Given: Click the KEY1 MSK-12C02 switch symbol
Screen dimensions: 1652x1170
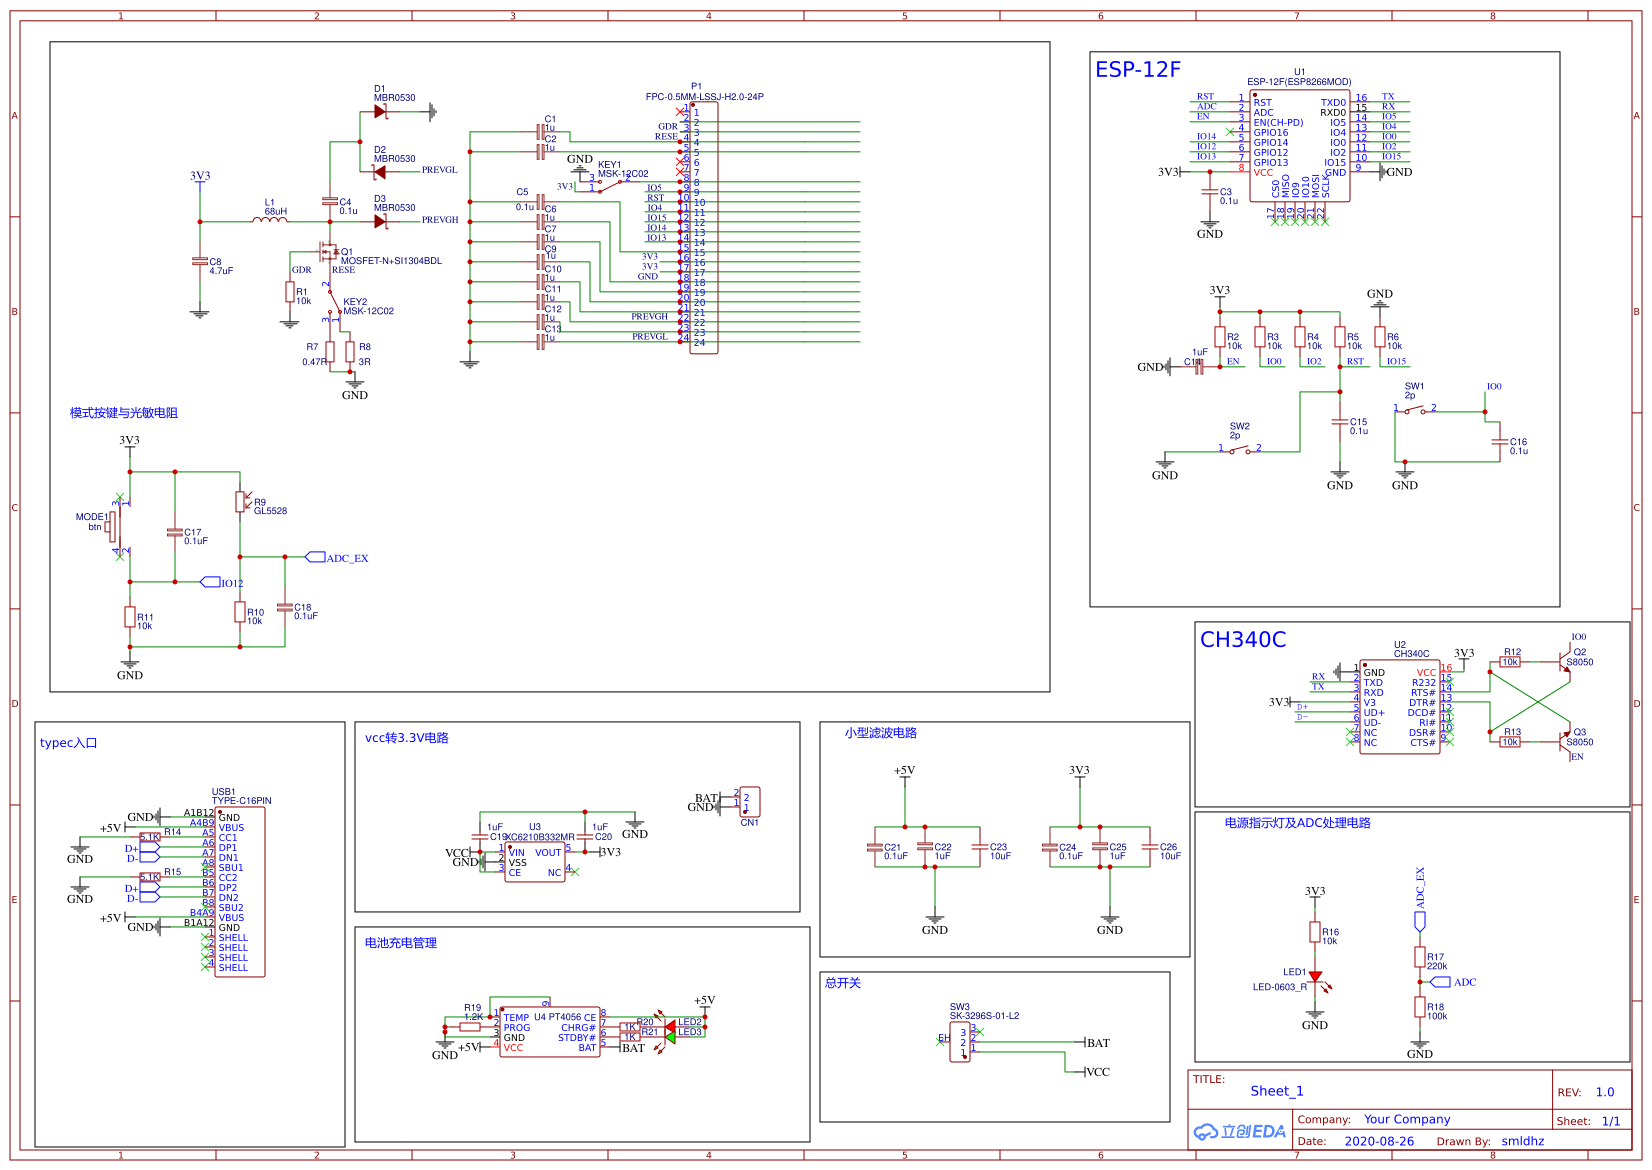Looking at the screenshot, I should [x=610, y=185].
